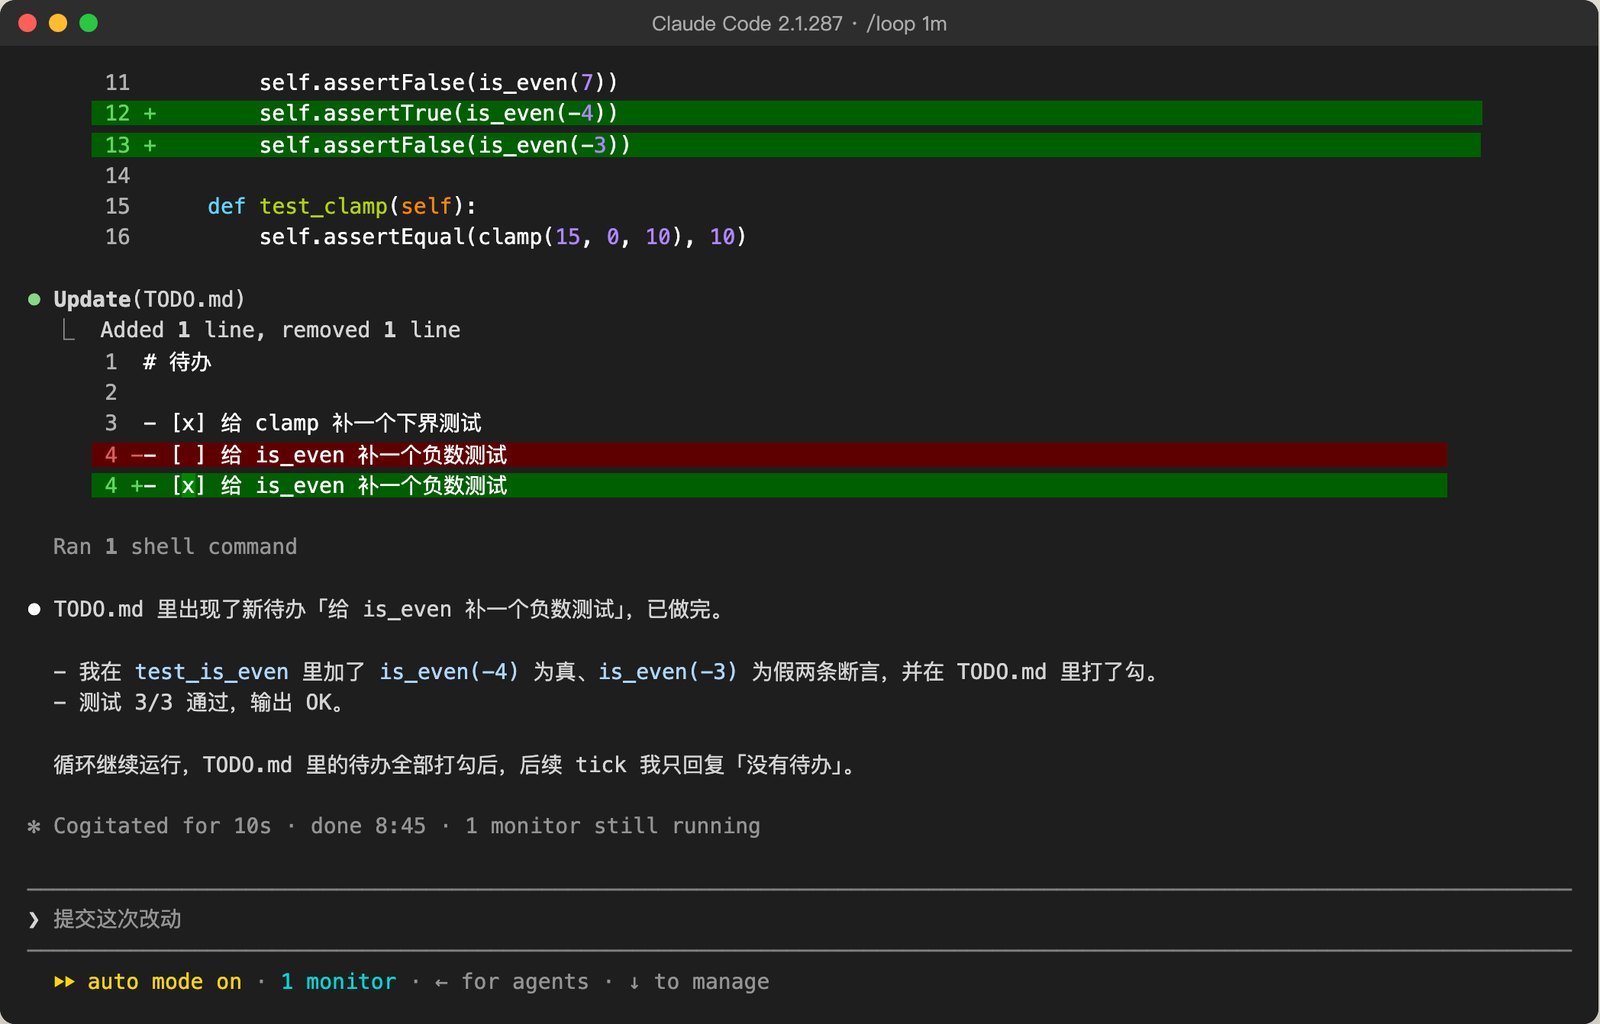Focus the prompt input showing 提交这次改动

click(800, 919)
